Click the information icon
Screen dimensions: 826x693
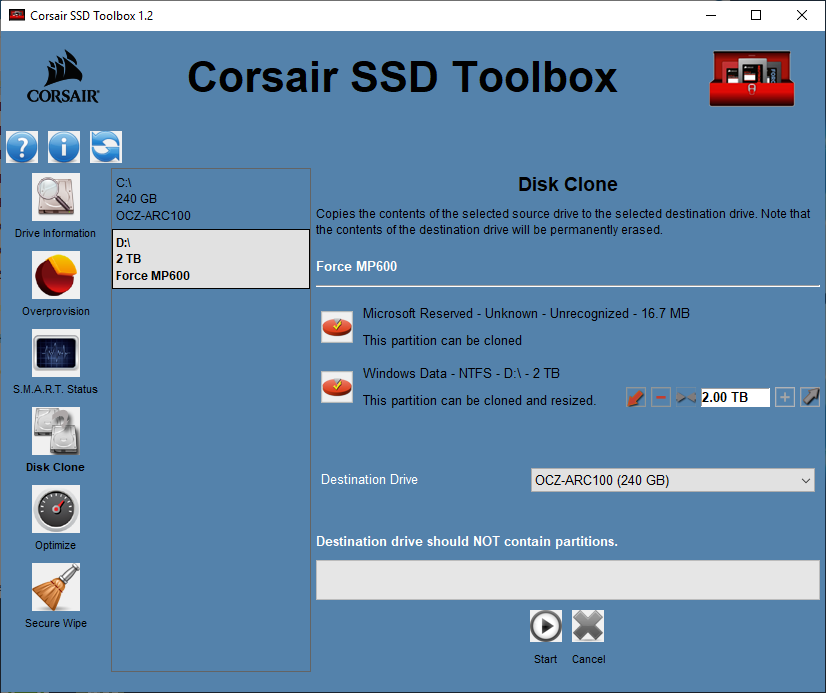[64, 147]
